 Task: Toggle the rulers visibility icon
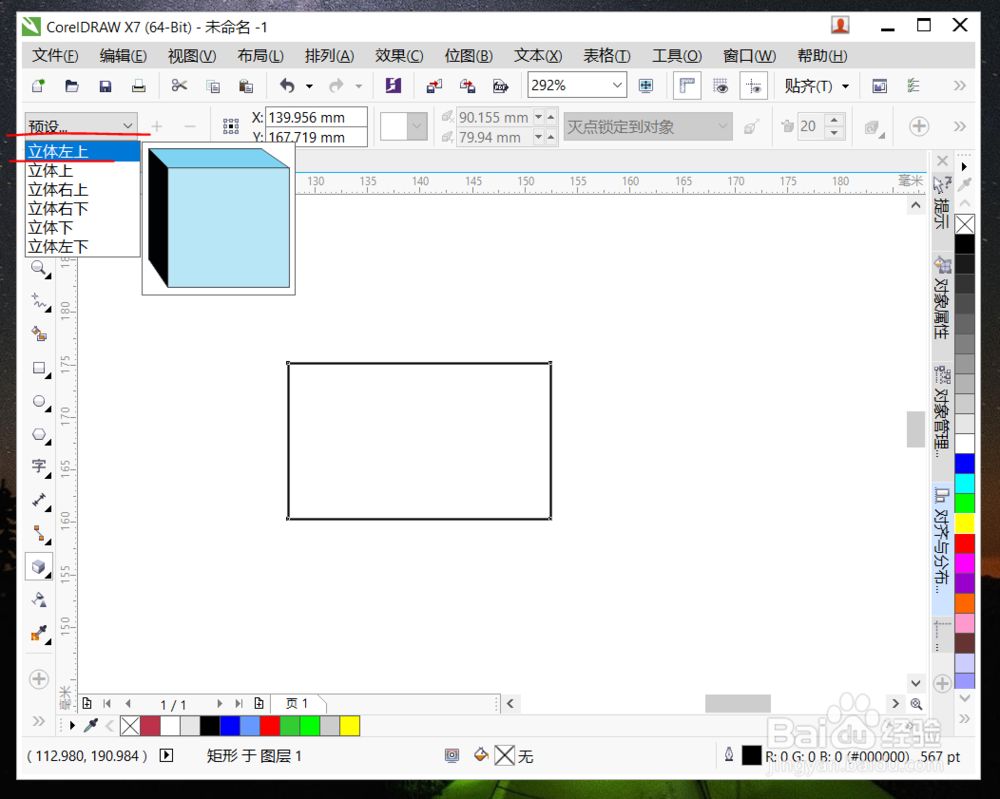click(687, 86)
